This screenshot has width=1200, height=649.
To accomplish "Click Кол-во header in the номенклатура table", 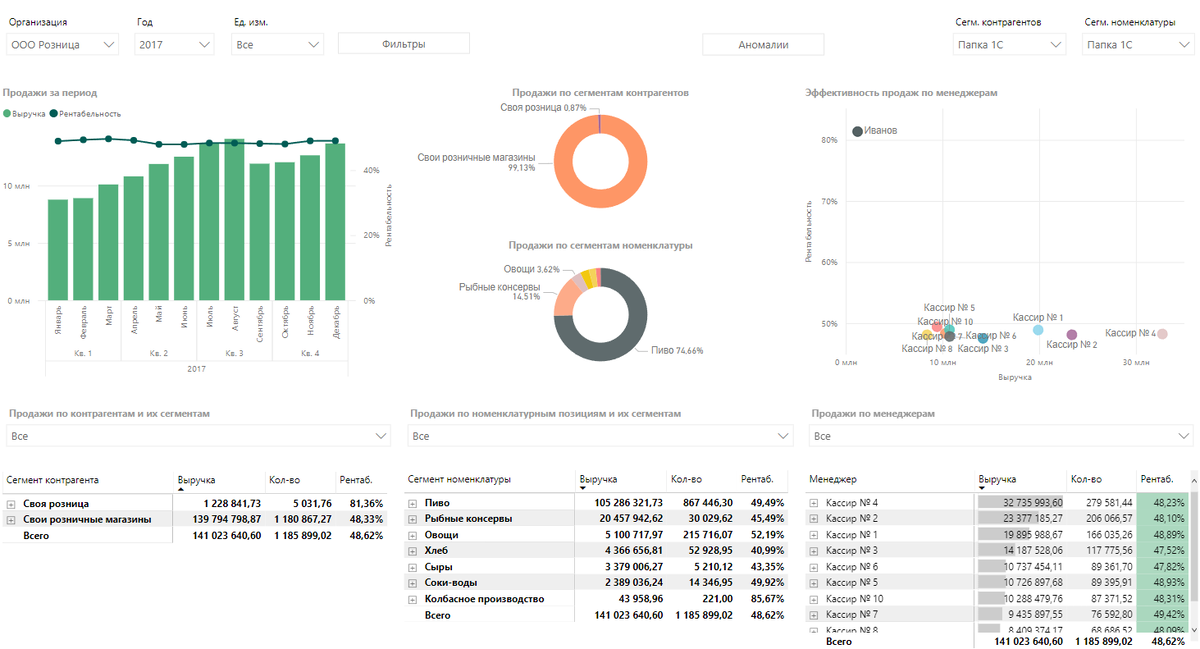I will point(687,480).
